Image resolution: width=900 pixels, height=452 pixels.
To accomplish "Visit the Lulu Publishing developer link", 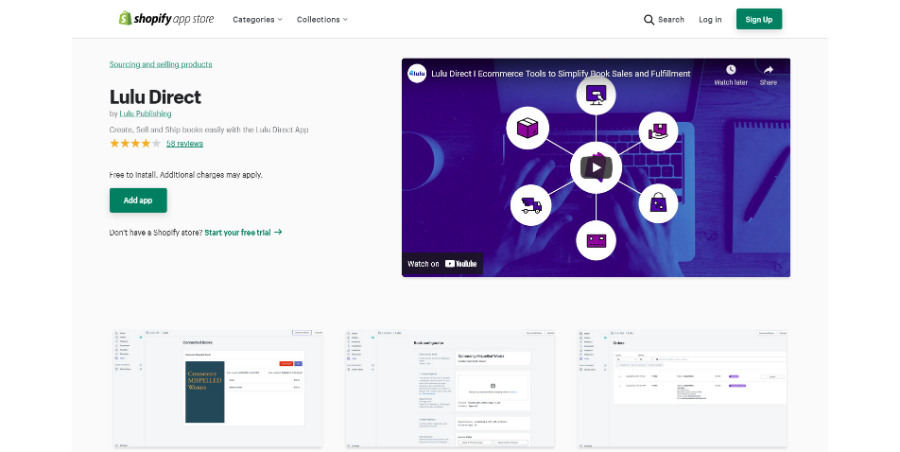I will tap(145, 114).
